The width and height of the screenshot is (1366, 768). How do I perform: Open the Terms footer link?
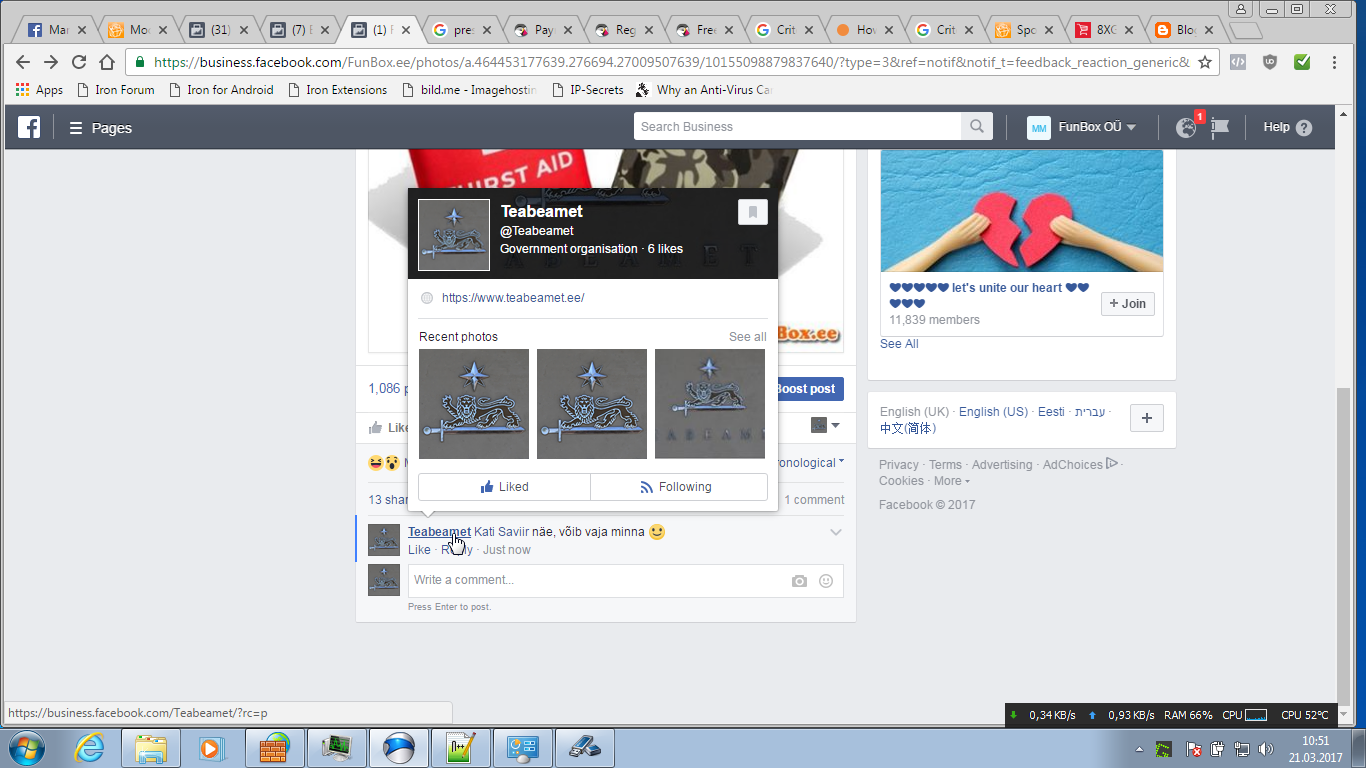click(945, 465)
